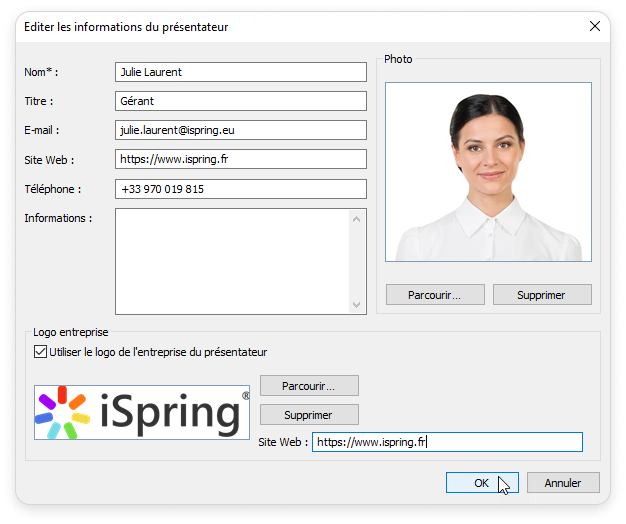Select the Titre field showing Gérant
Image resolution: width=626 pixels, height=524 pixels.
pyautogui.click(x=241, y=101)
